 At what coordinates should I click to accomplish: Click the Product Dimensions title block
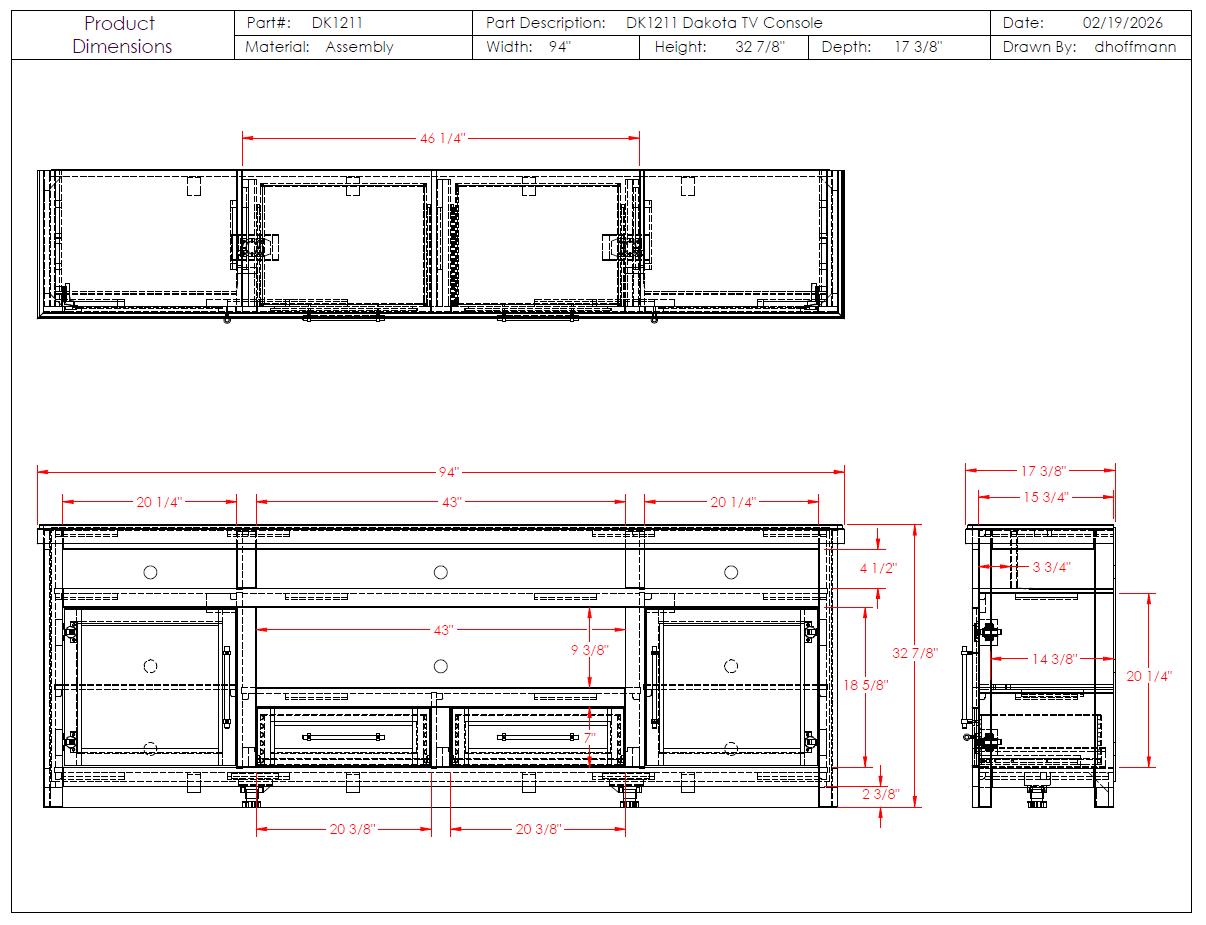(x=122, y=35)
